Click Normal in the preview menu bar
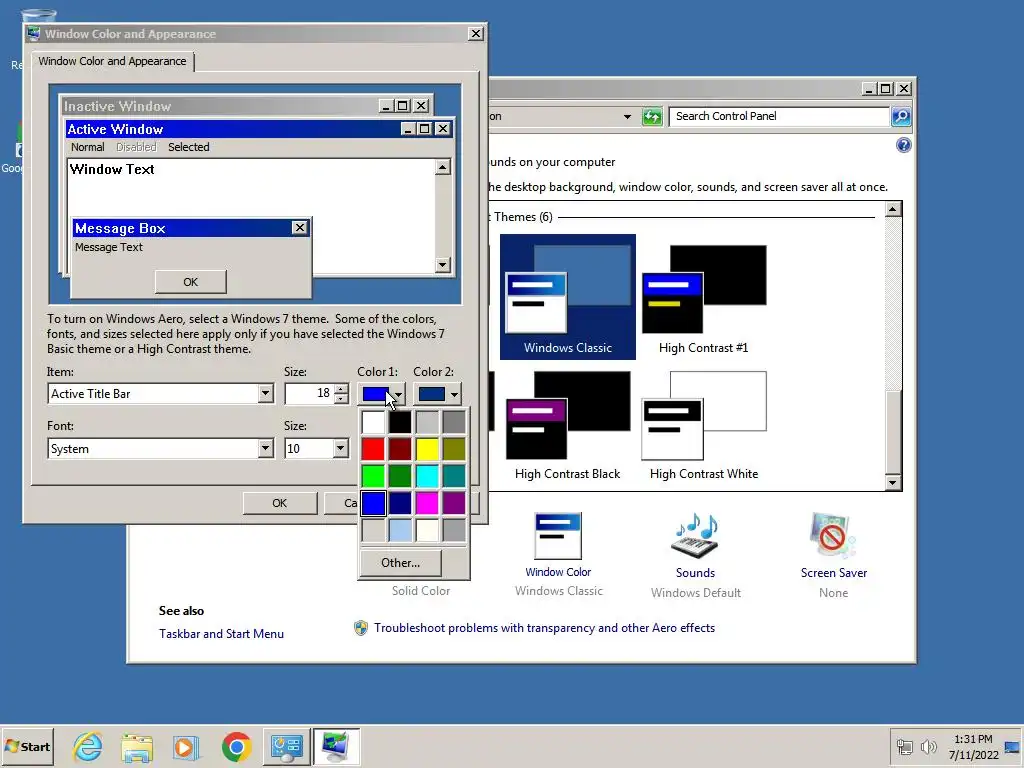Viewport: 1024px width, 768px height. click(x=88, y=147)
